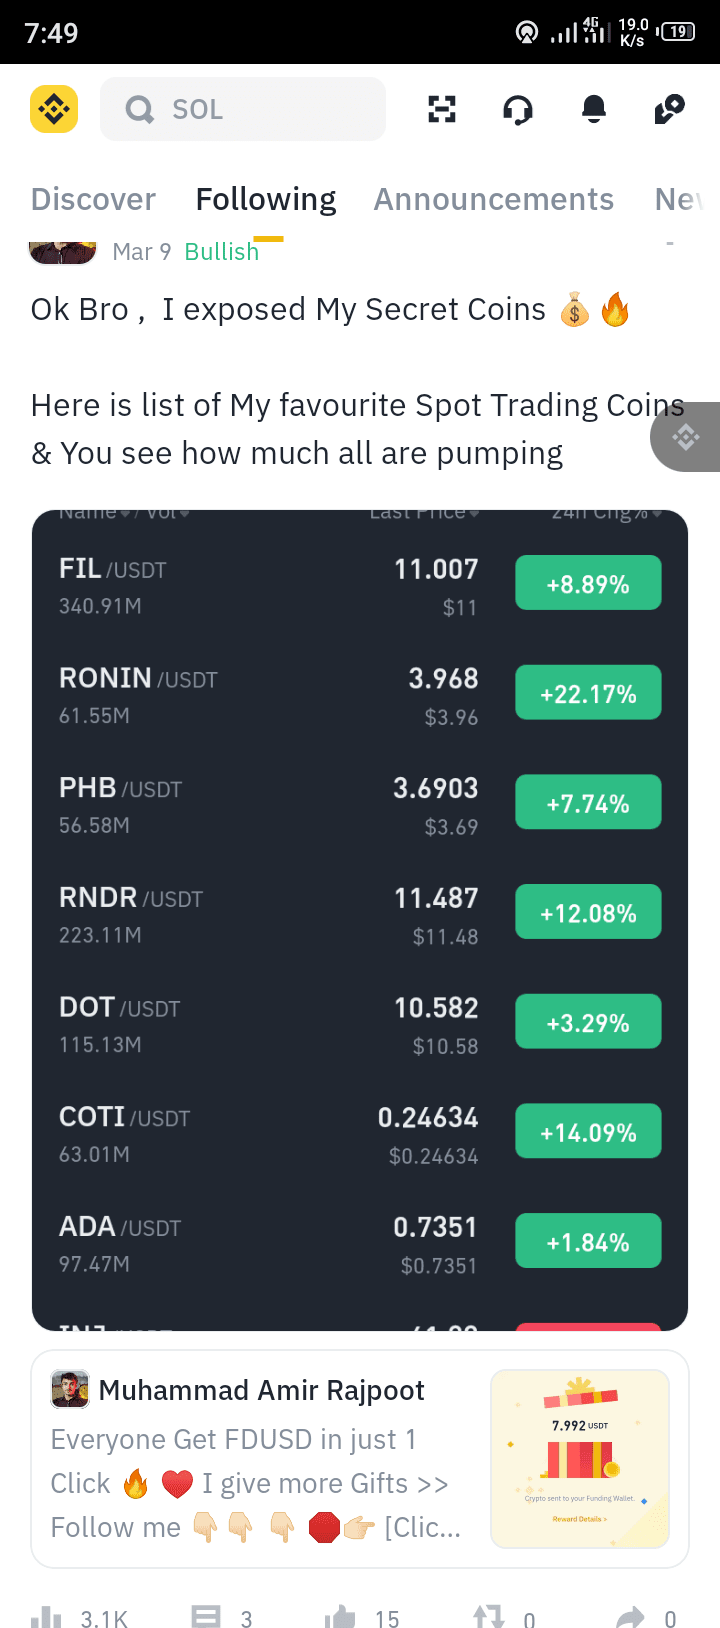This screenshot has height=1628, width=720.
Task: Tap the share arrow icon
Action: (x=631, y=1617)
